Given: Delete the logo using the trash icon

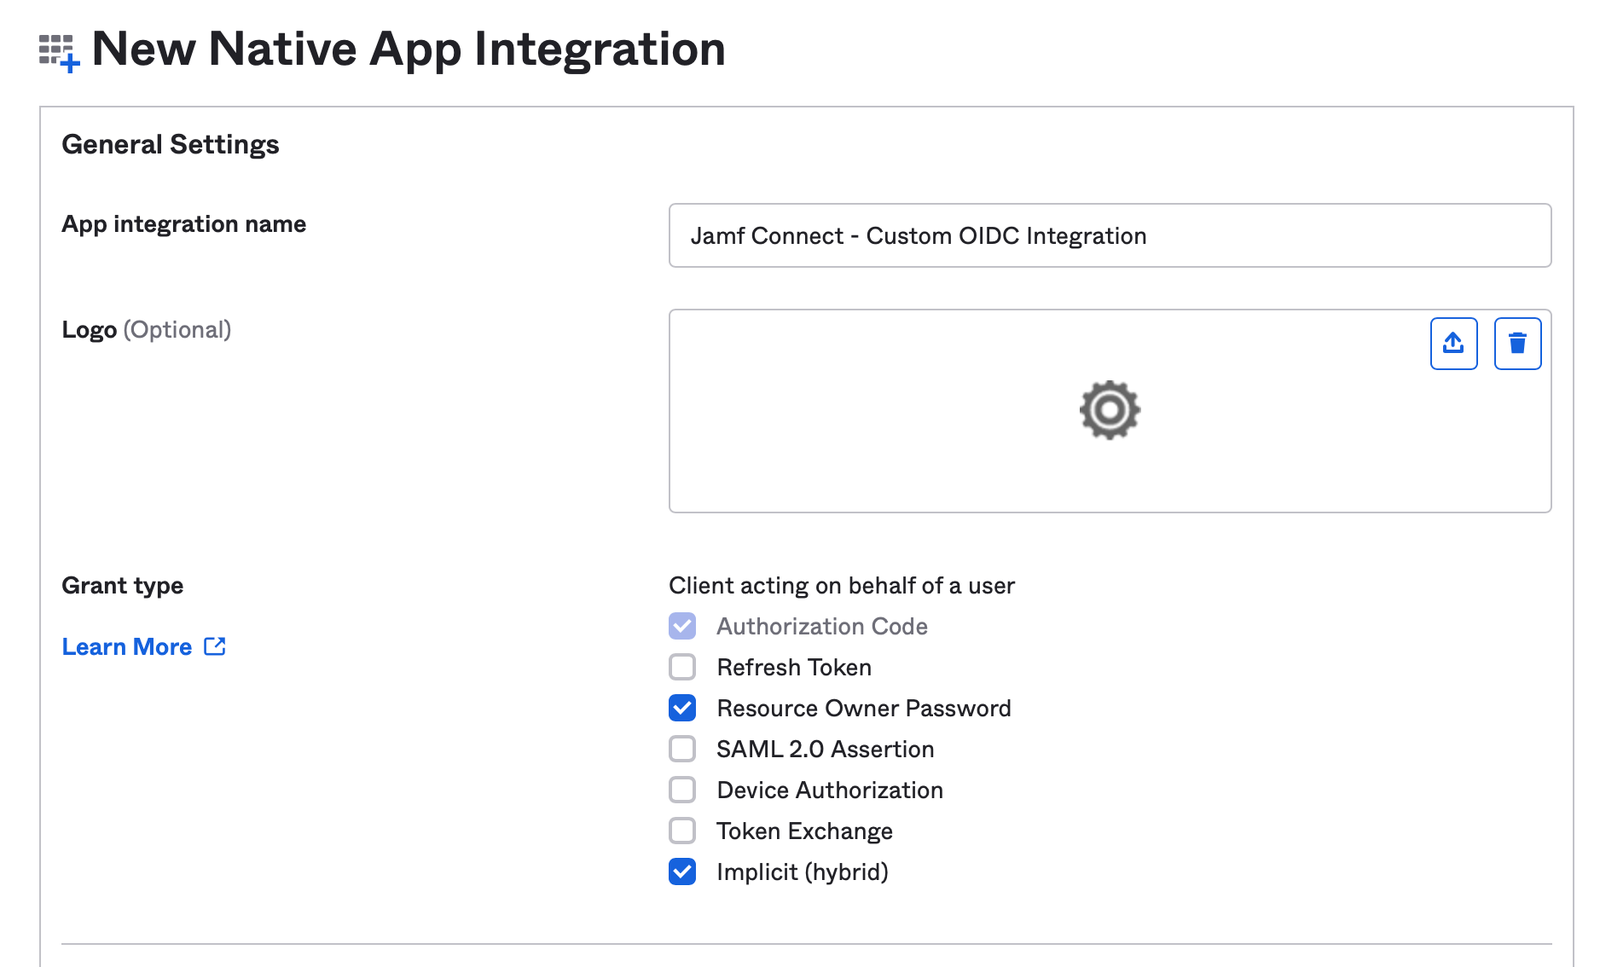Looking at the screenshot, I should pyautogui.click(x=1517, y=343).
